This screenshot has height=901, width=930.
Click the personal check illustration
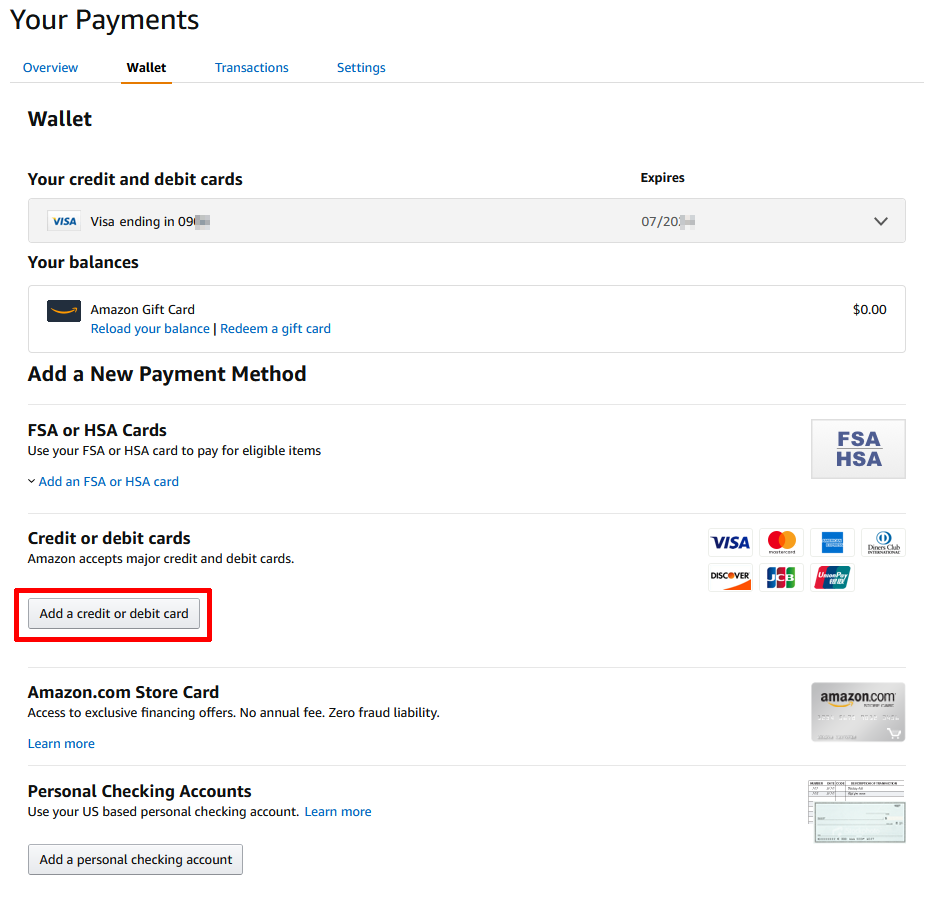coord(856,811)
